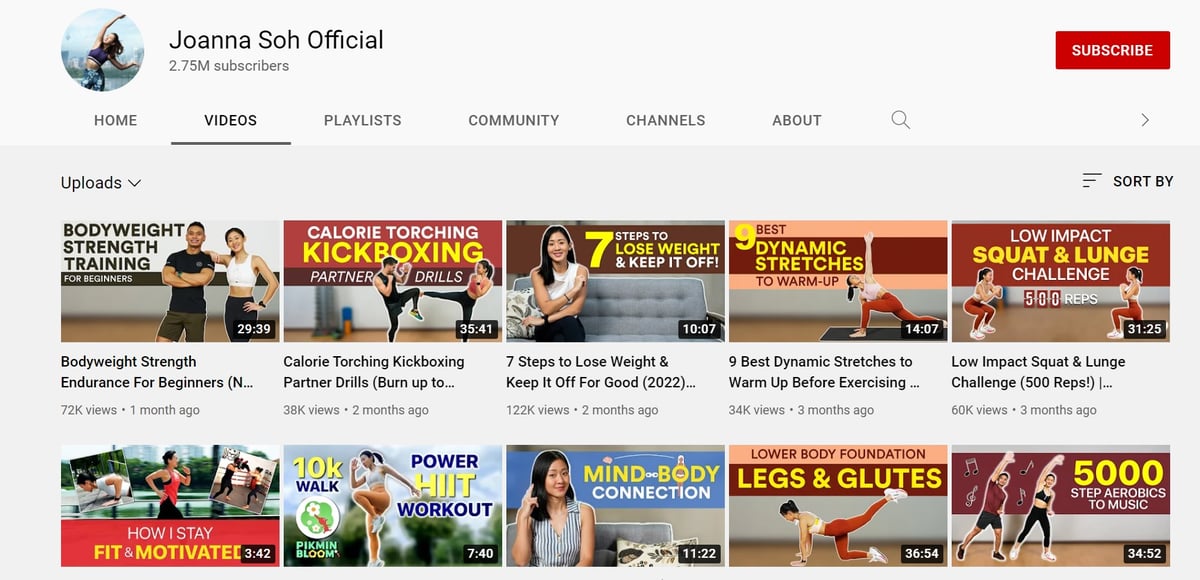View the CHANNELS tab
Image resolution: width=1200 pixels, height=580 pixels.
(x=665, y=120)
